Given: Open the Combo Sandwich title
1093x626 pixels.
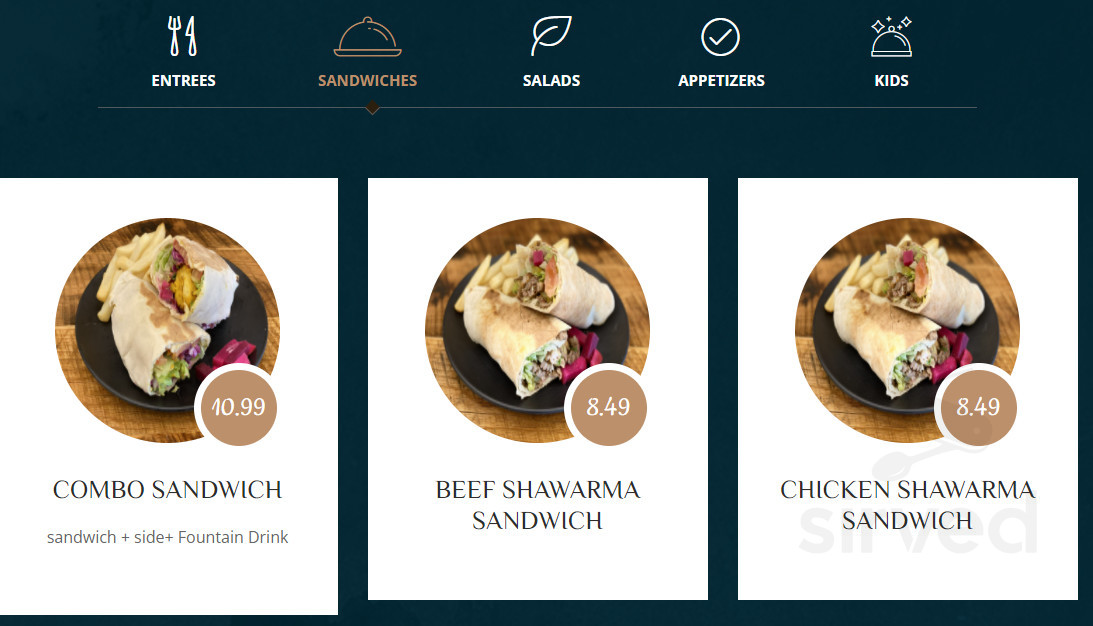Looking at the screenshot, I should pyautogui.click(x=167, y=490).
